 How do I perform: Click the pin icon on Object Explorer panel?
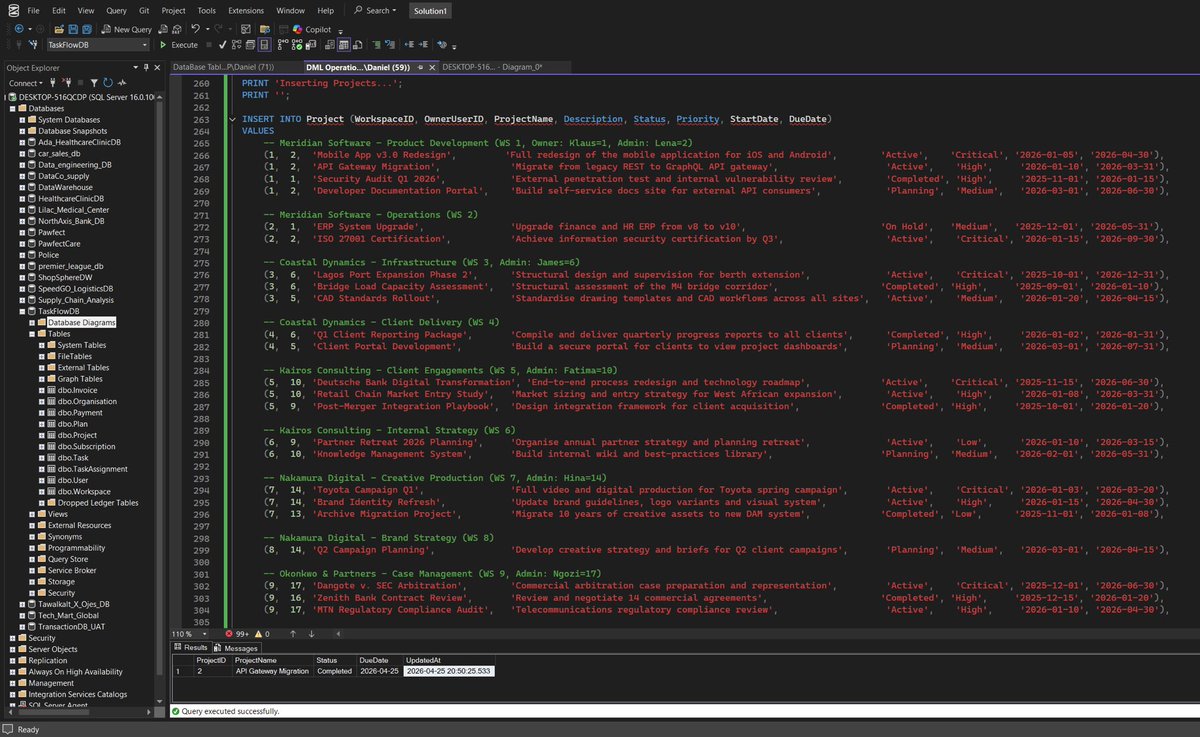click(x=146, y=67)
